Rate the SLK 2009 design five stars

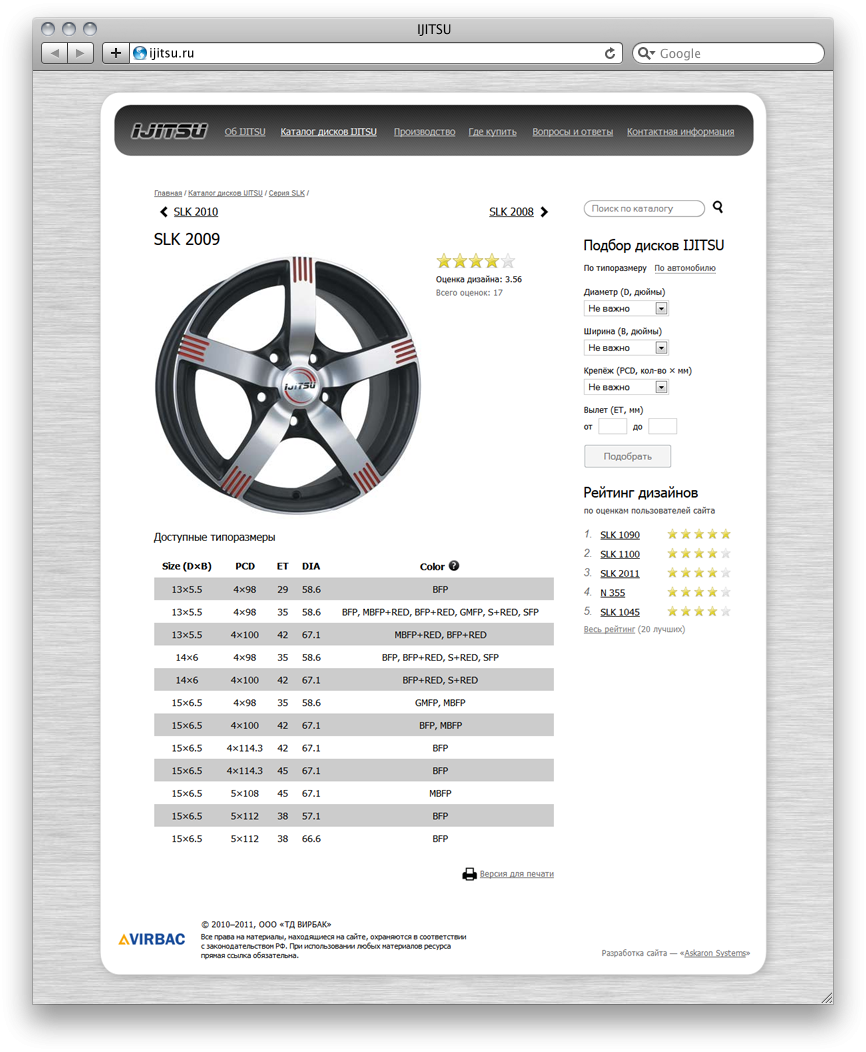coord(508,260)
